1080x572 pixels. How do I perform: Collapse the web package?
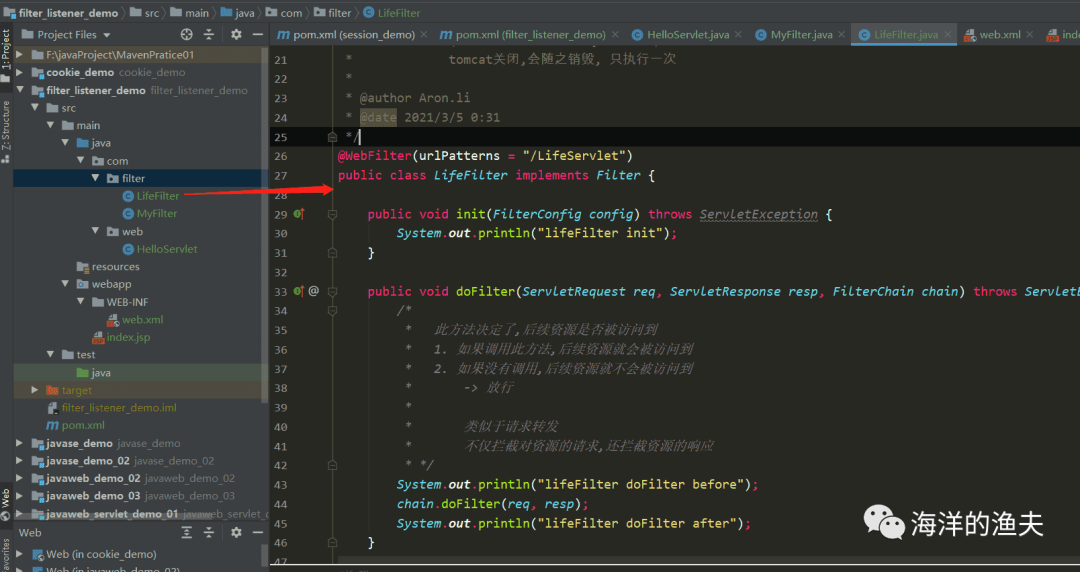pyautogui.click(x=96, y=232)
